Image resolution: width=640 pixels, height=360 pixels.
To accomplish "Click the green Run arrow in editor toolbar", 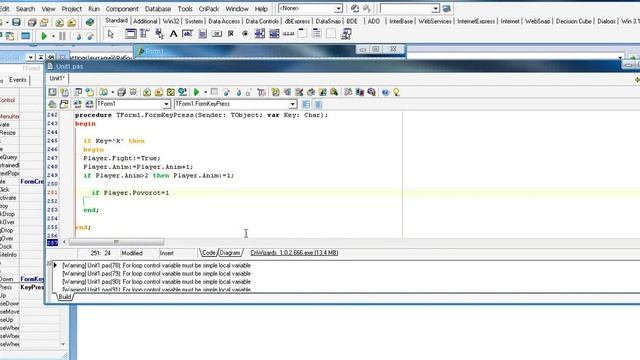I will click(x=196, y=92).
